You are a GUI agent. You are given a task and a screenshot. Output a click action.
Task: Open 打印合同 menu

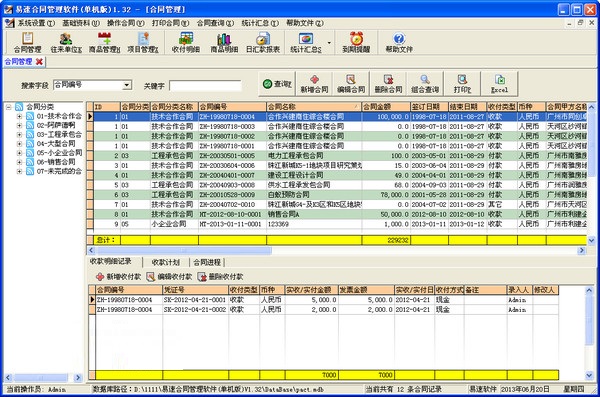pyautogui.click(x=170, y=23)
